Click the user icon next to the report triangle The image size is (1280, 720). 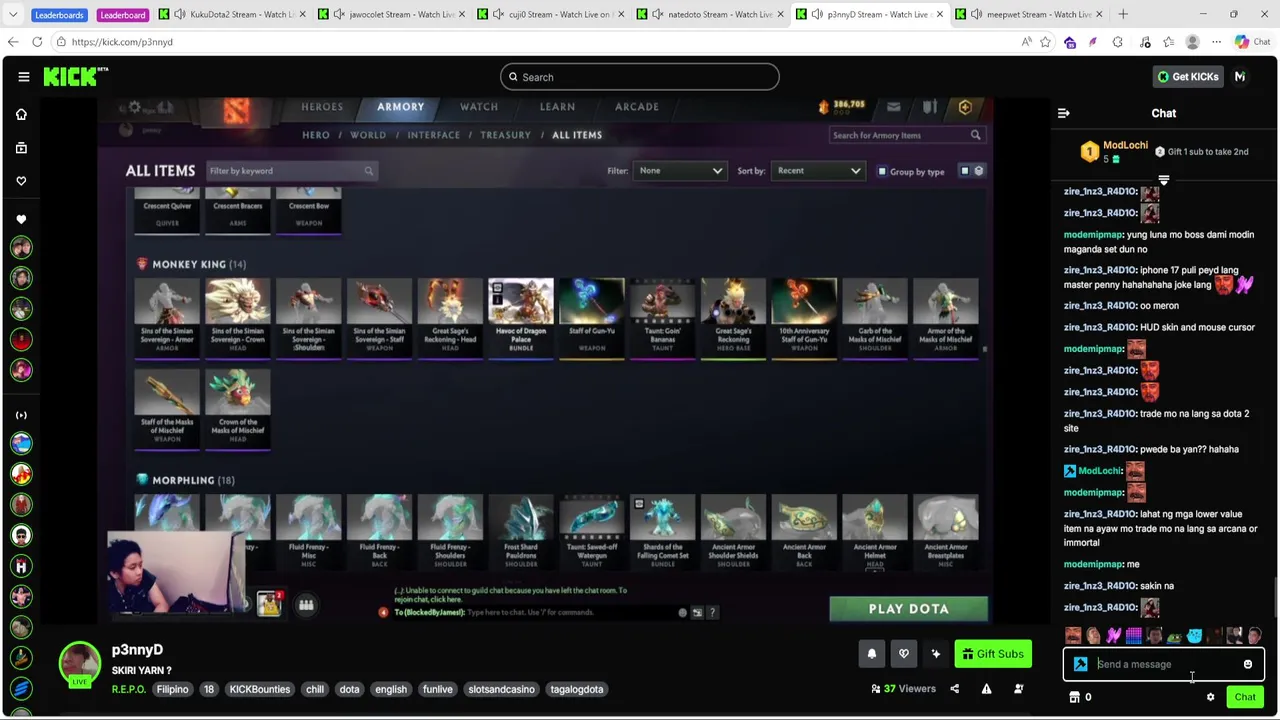pyautogui.click(x=1018, y=689)
